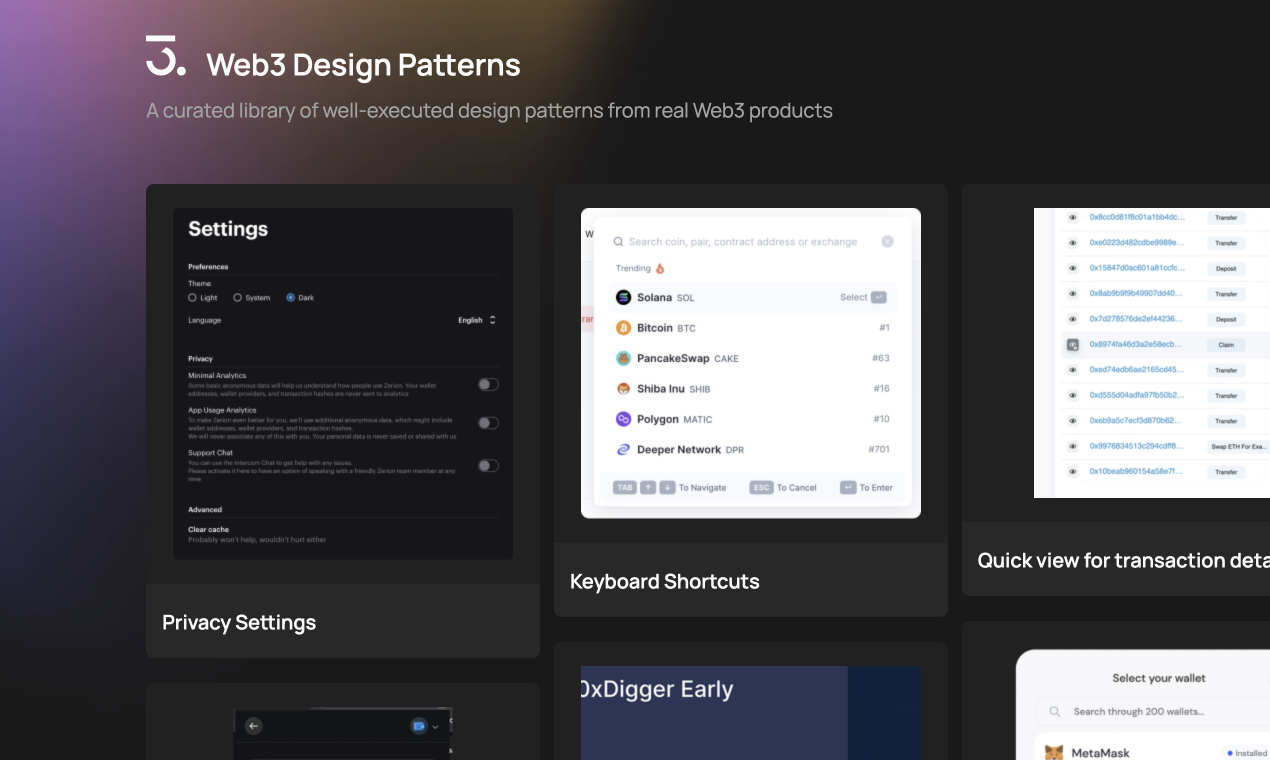This screenshot has width=1270, height=760.
Task: Click the Trending fire icon
Action: click(660, 268)
